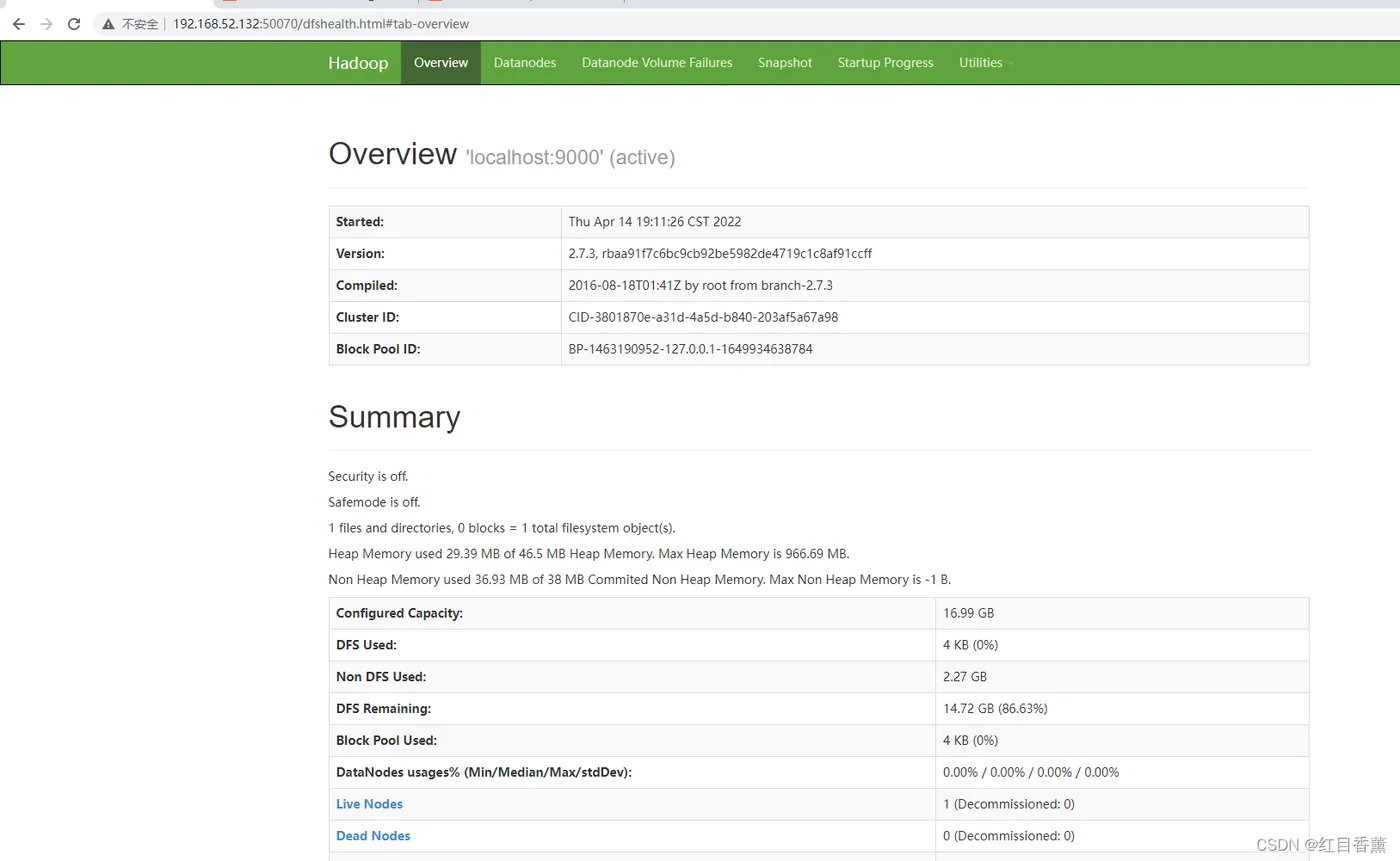Switch to the Snapshot tab
Screen dimensions: 1400x861
(x=785, y=63)
